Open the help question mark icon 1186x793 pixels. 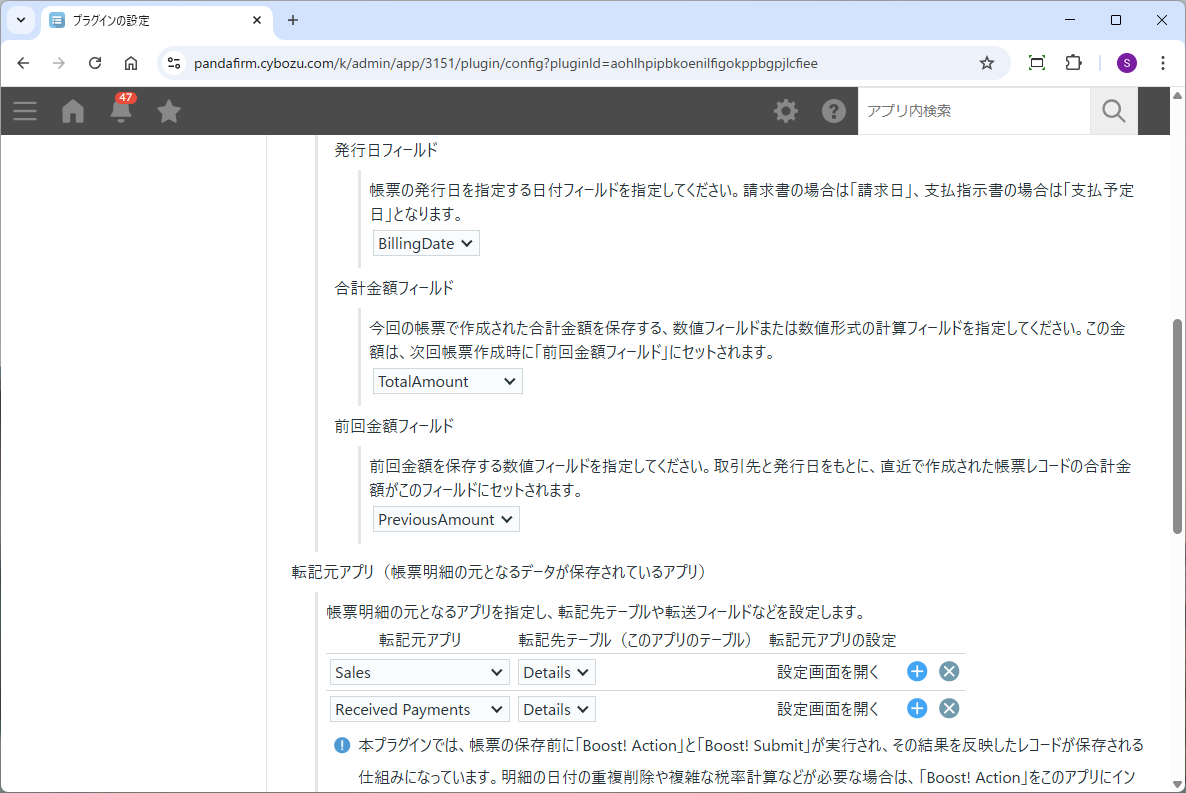click(x=834, y=111)
